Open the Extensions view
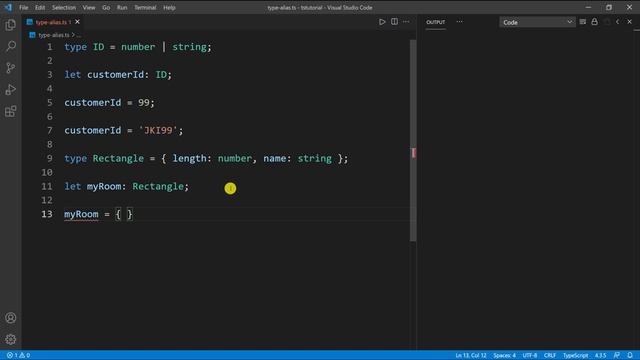The width and height of the screenshot is (640, 360). tap(11, 111)
